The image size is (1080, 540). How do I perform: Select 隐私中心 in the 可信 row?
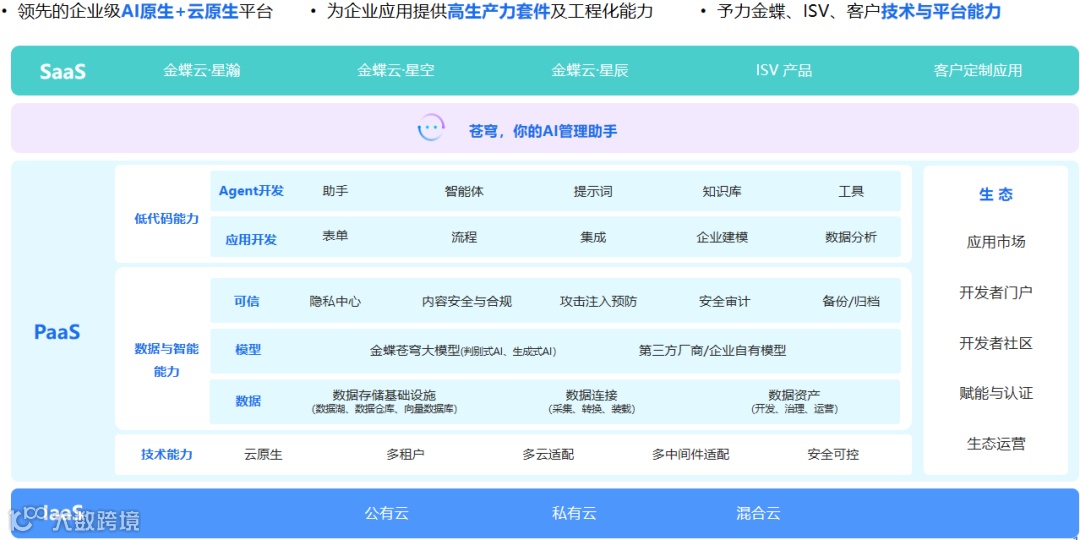point(335,301)
